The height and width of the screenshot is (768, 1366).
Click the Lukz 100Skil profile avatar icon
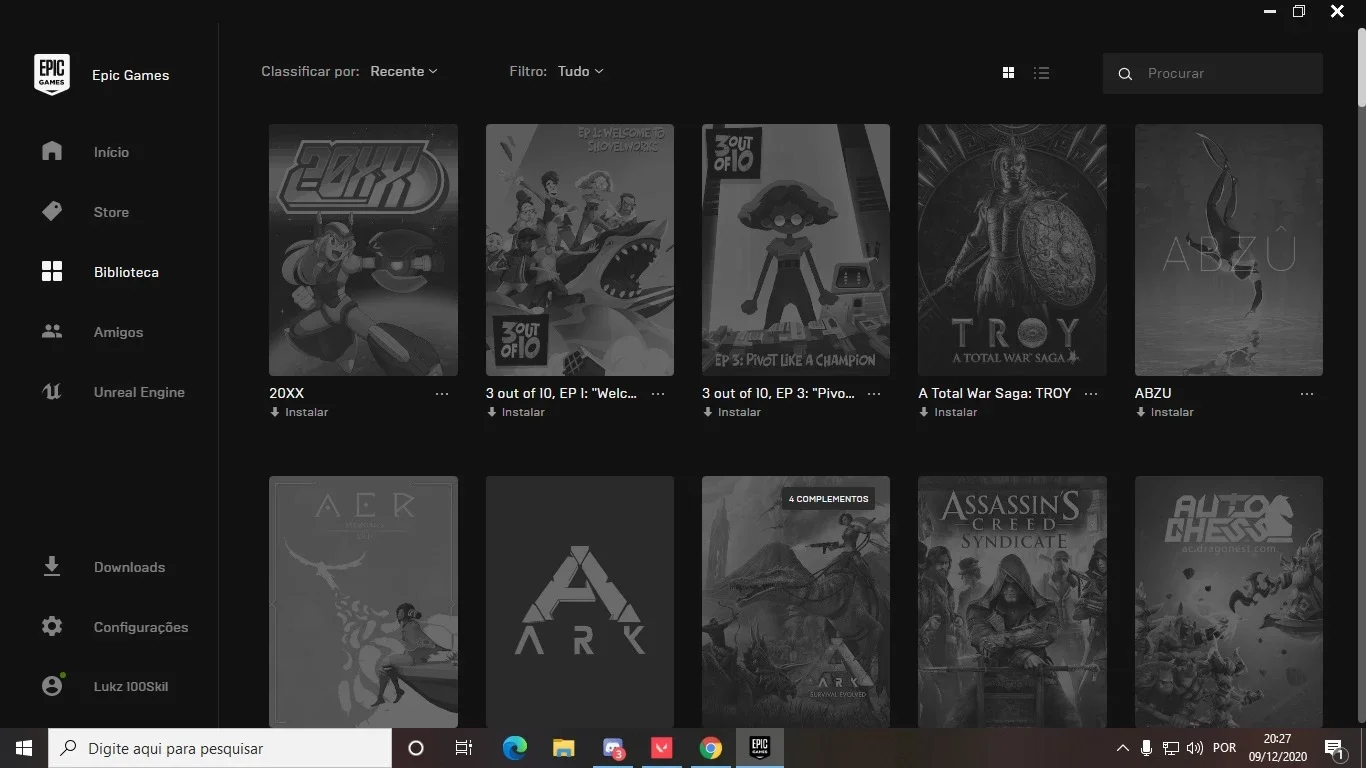(x=53, y=685)
